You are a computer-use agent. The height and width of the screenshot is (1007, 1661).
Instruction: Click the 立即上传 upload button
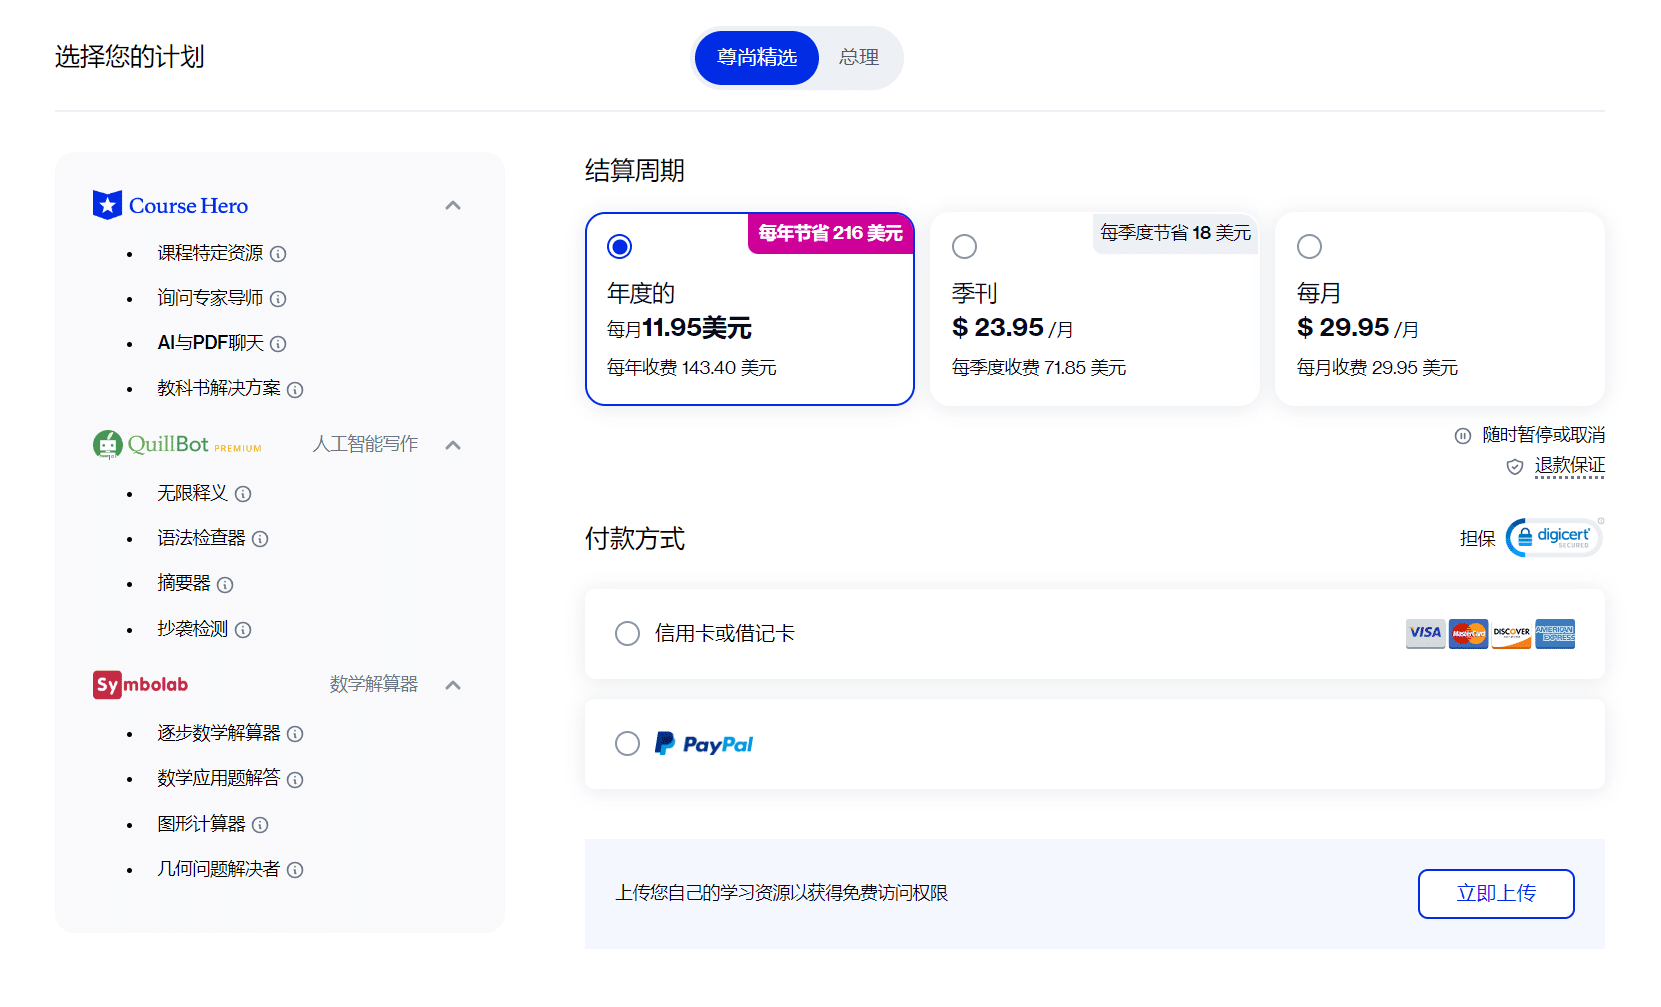[x=1496, y=893]
